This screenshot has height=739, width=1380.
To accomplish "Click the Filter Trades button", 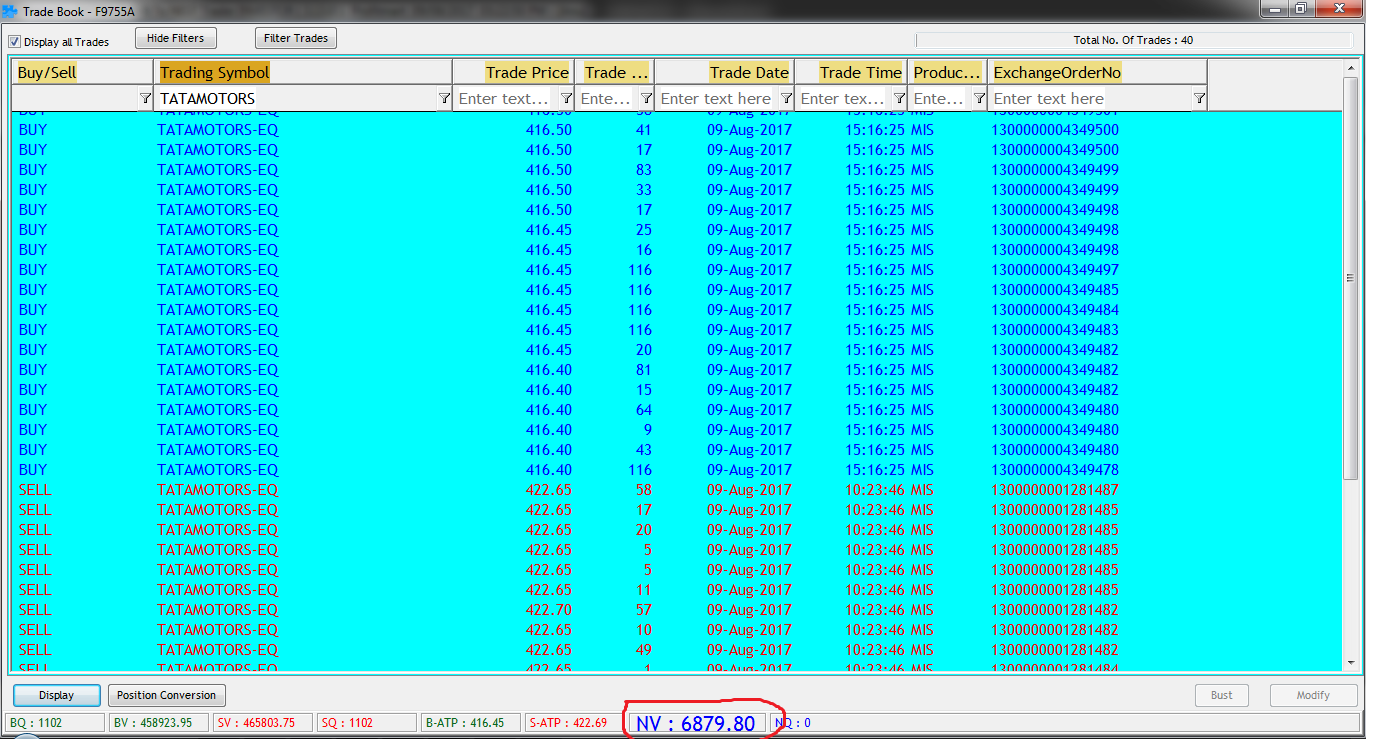I will pos(296,38).
